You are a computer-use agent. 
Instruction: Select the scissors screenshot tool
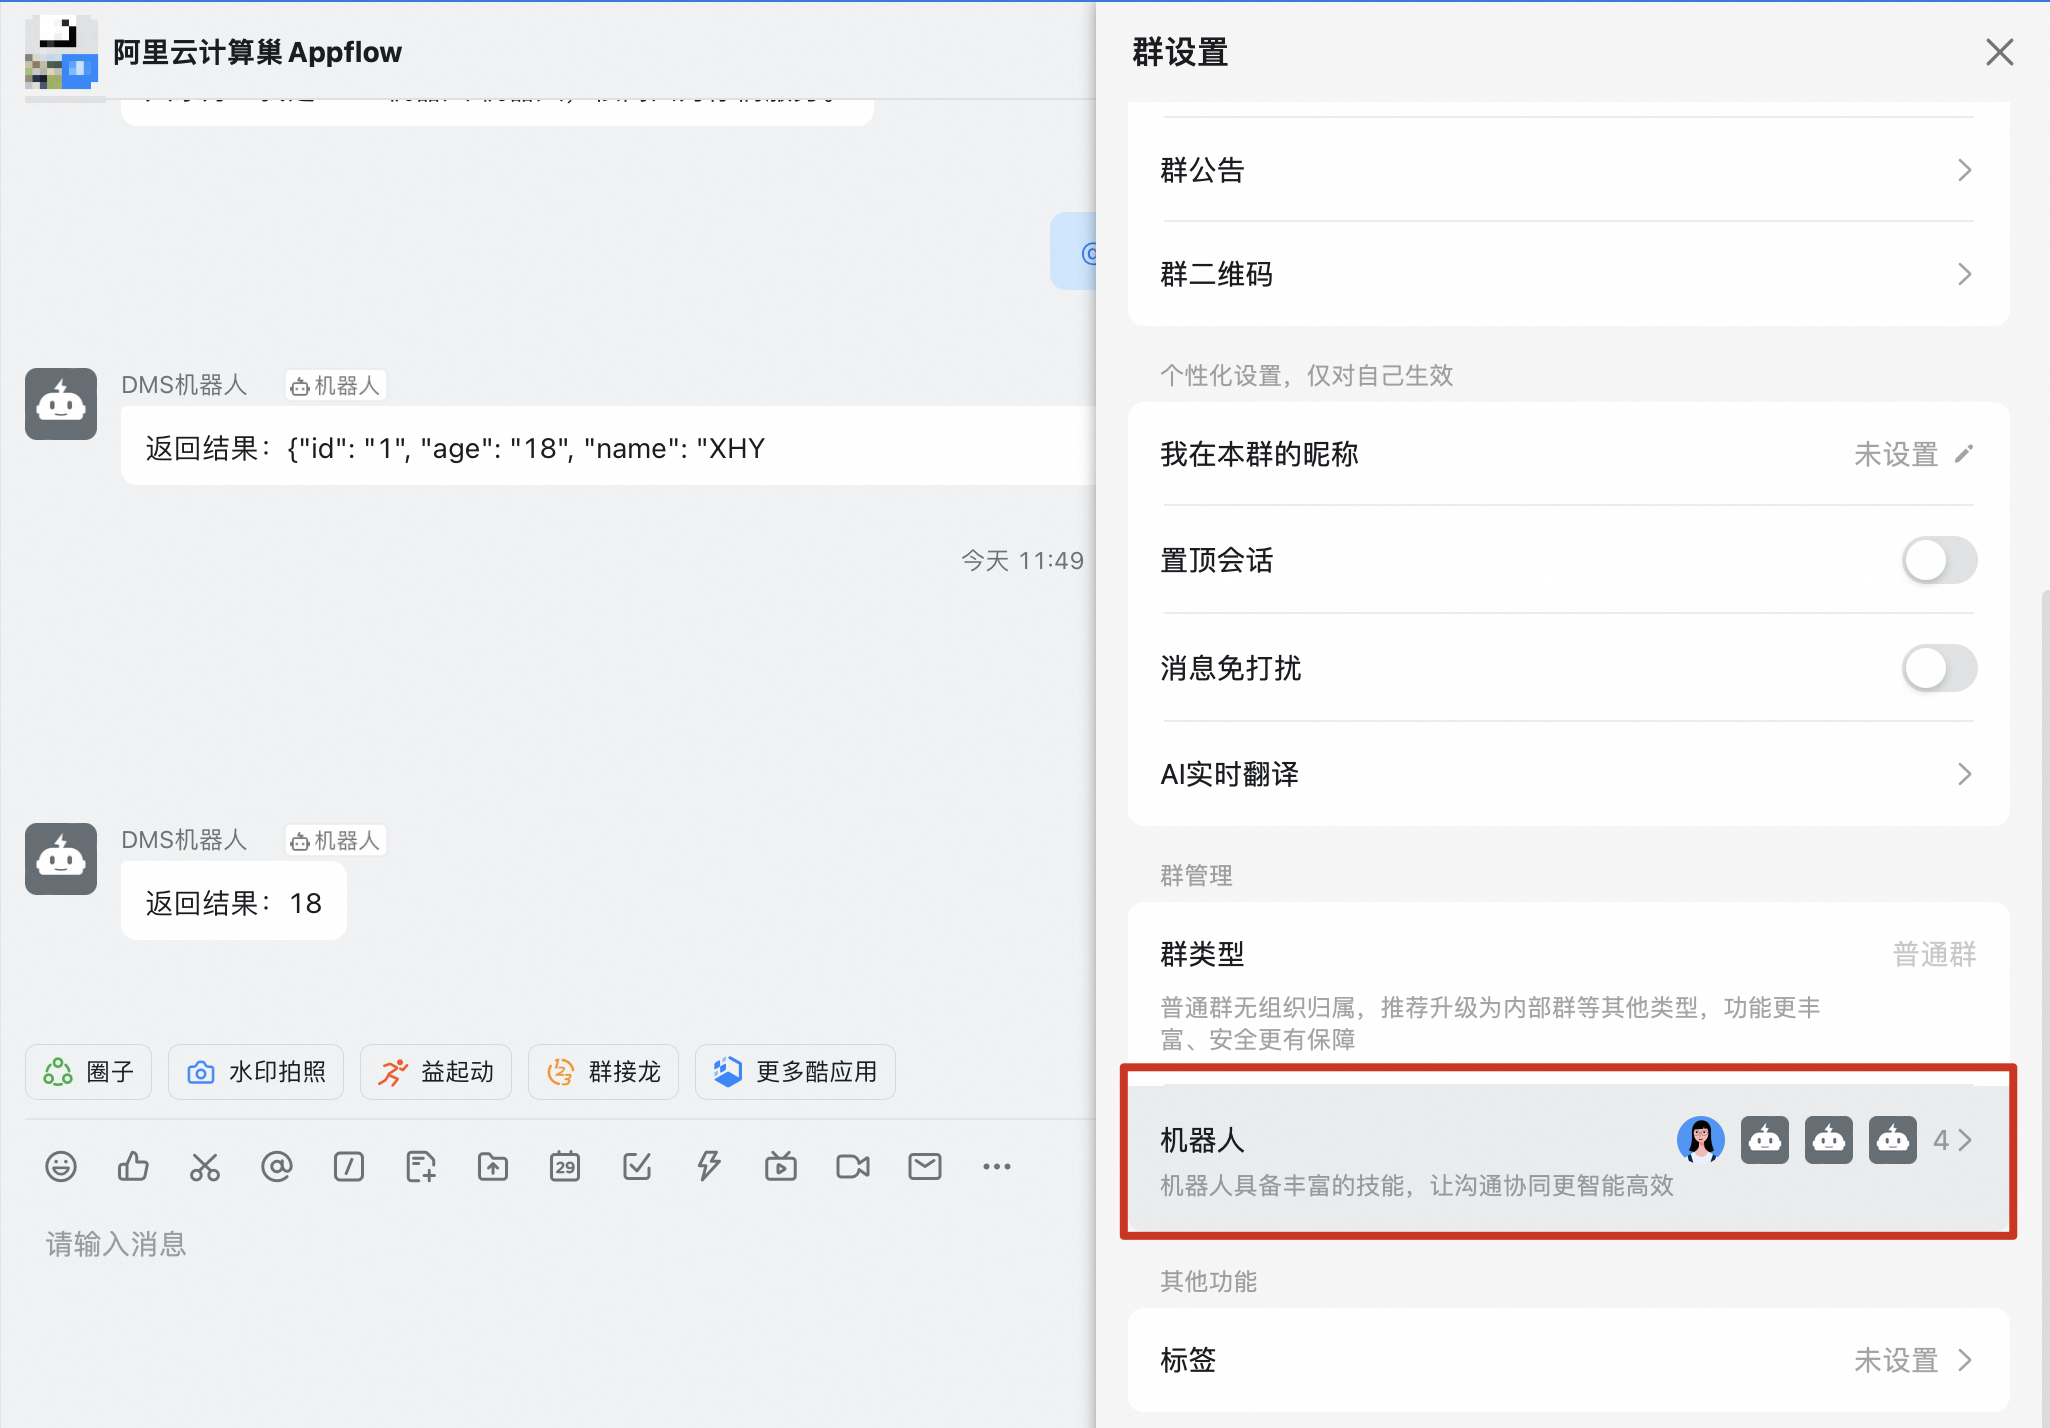click(205, 1166)
